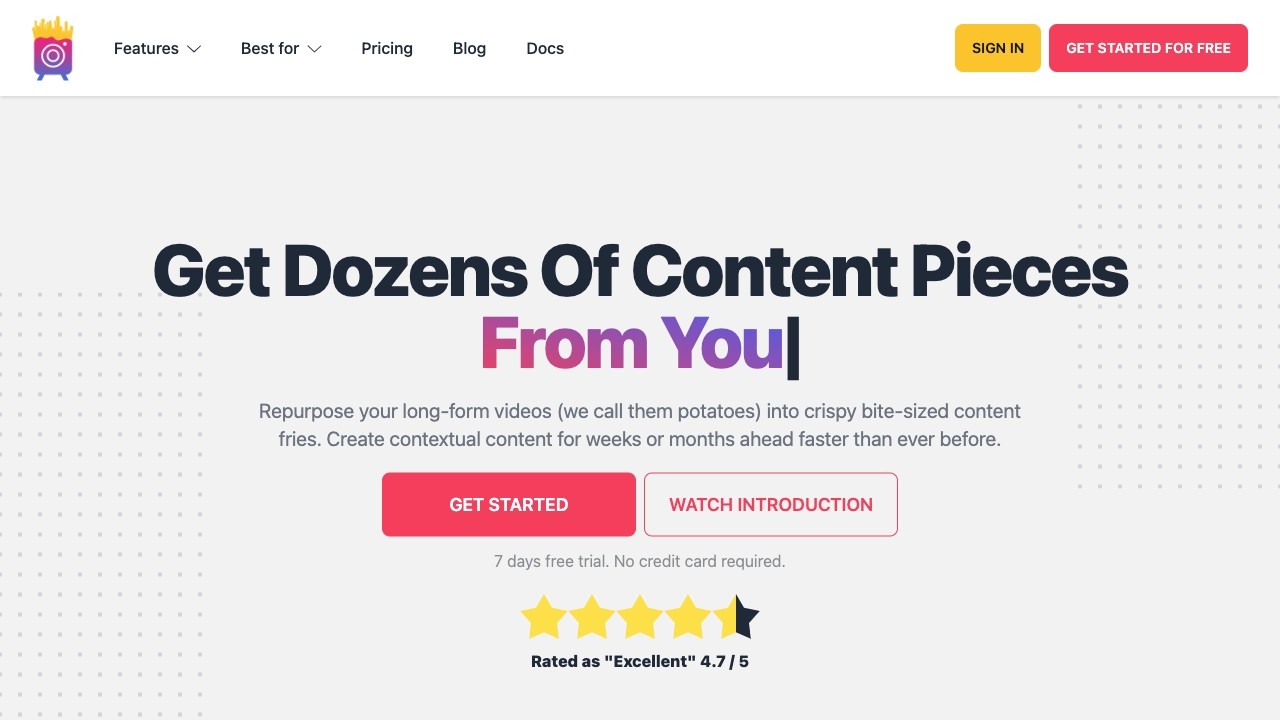The height and width of the screenshot is (720, 1280).
Task: Open the Pricing page
Action: (x=387, y=48)
